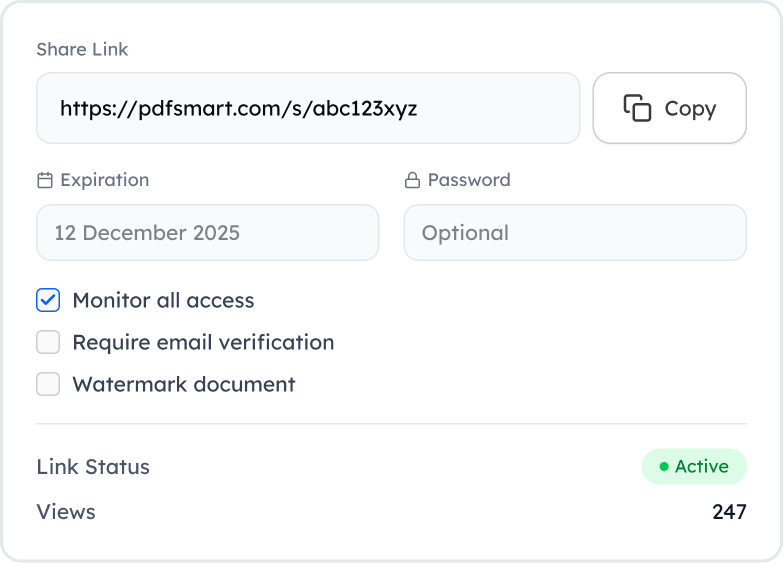
Task: Tick the Watermark document checkbox
Action: [x=48, y=384]
